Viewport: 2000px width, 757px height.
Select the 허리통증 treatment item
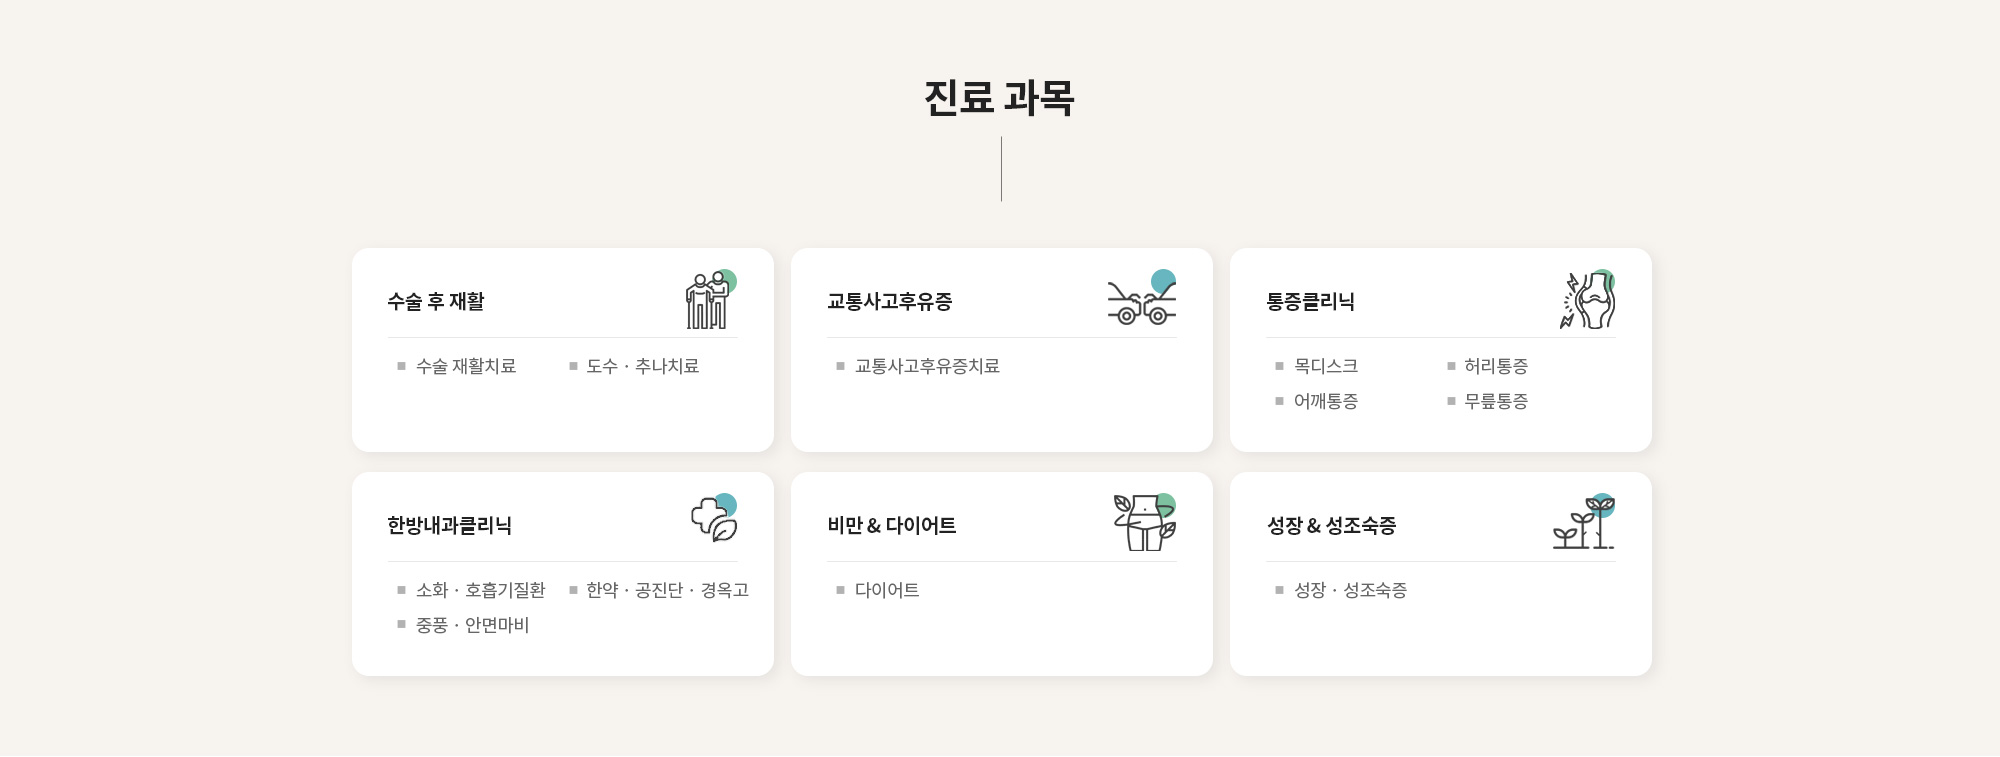[1496, 367]
